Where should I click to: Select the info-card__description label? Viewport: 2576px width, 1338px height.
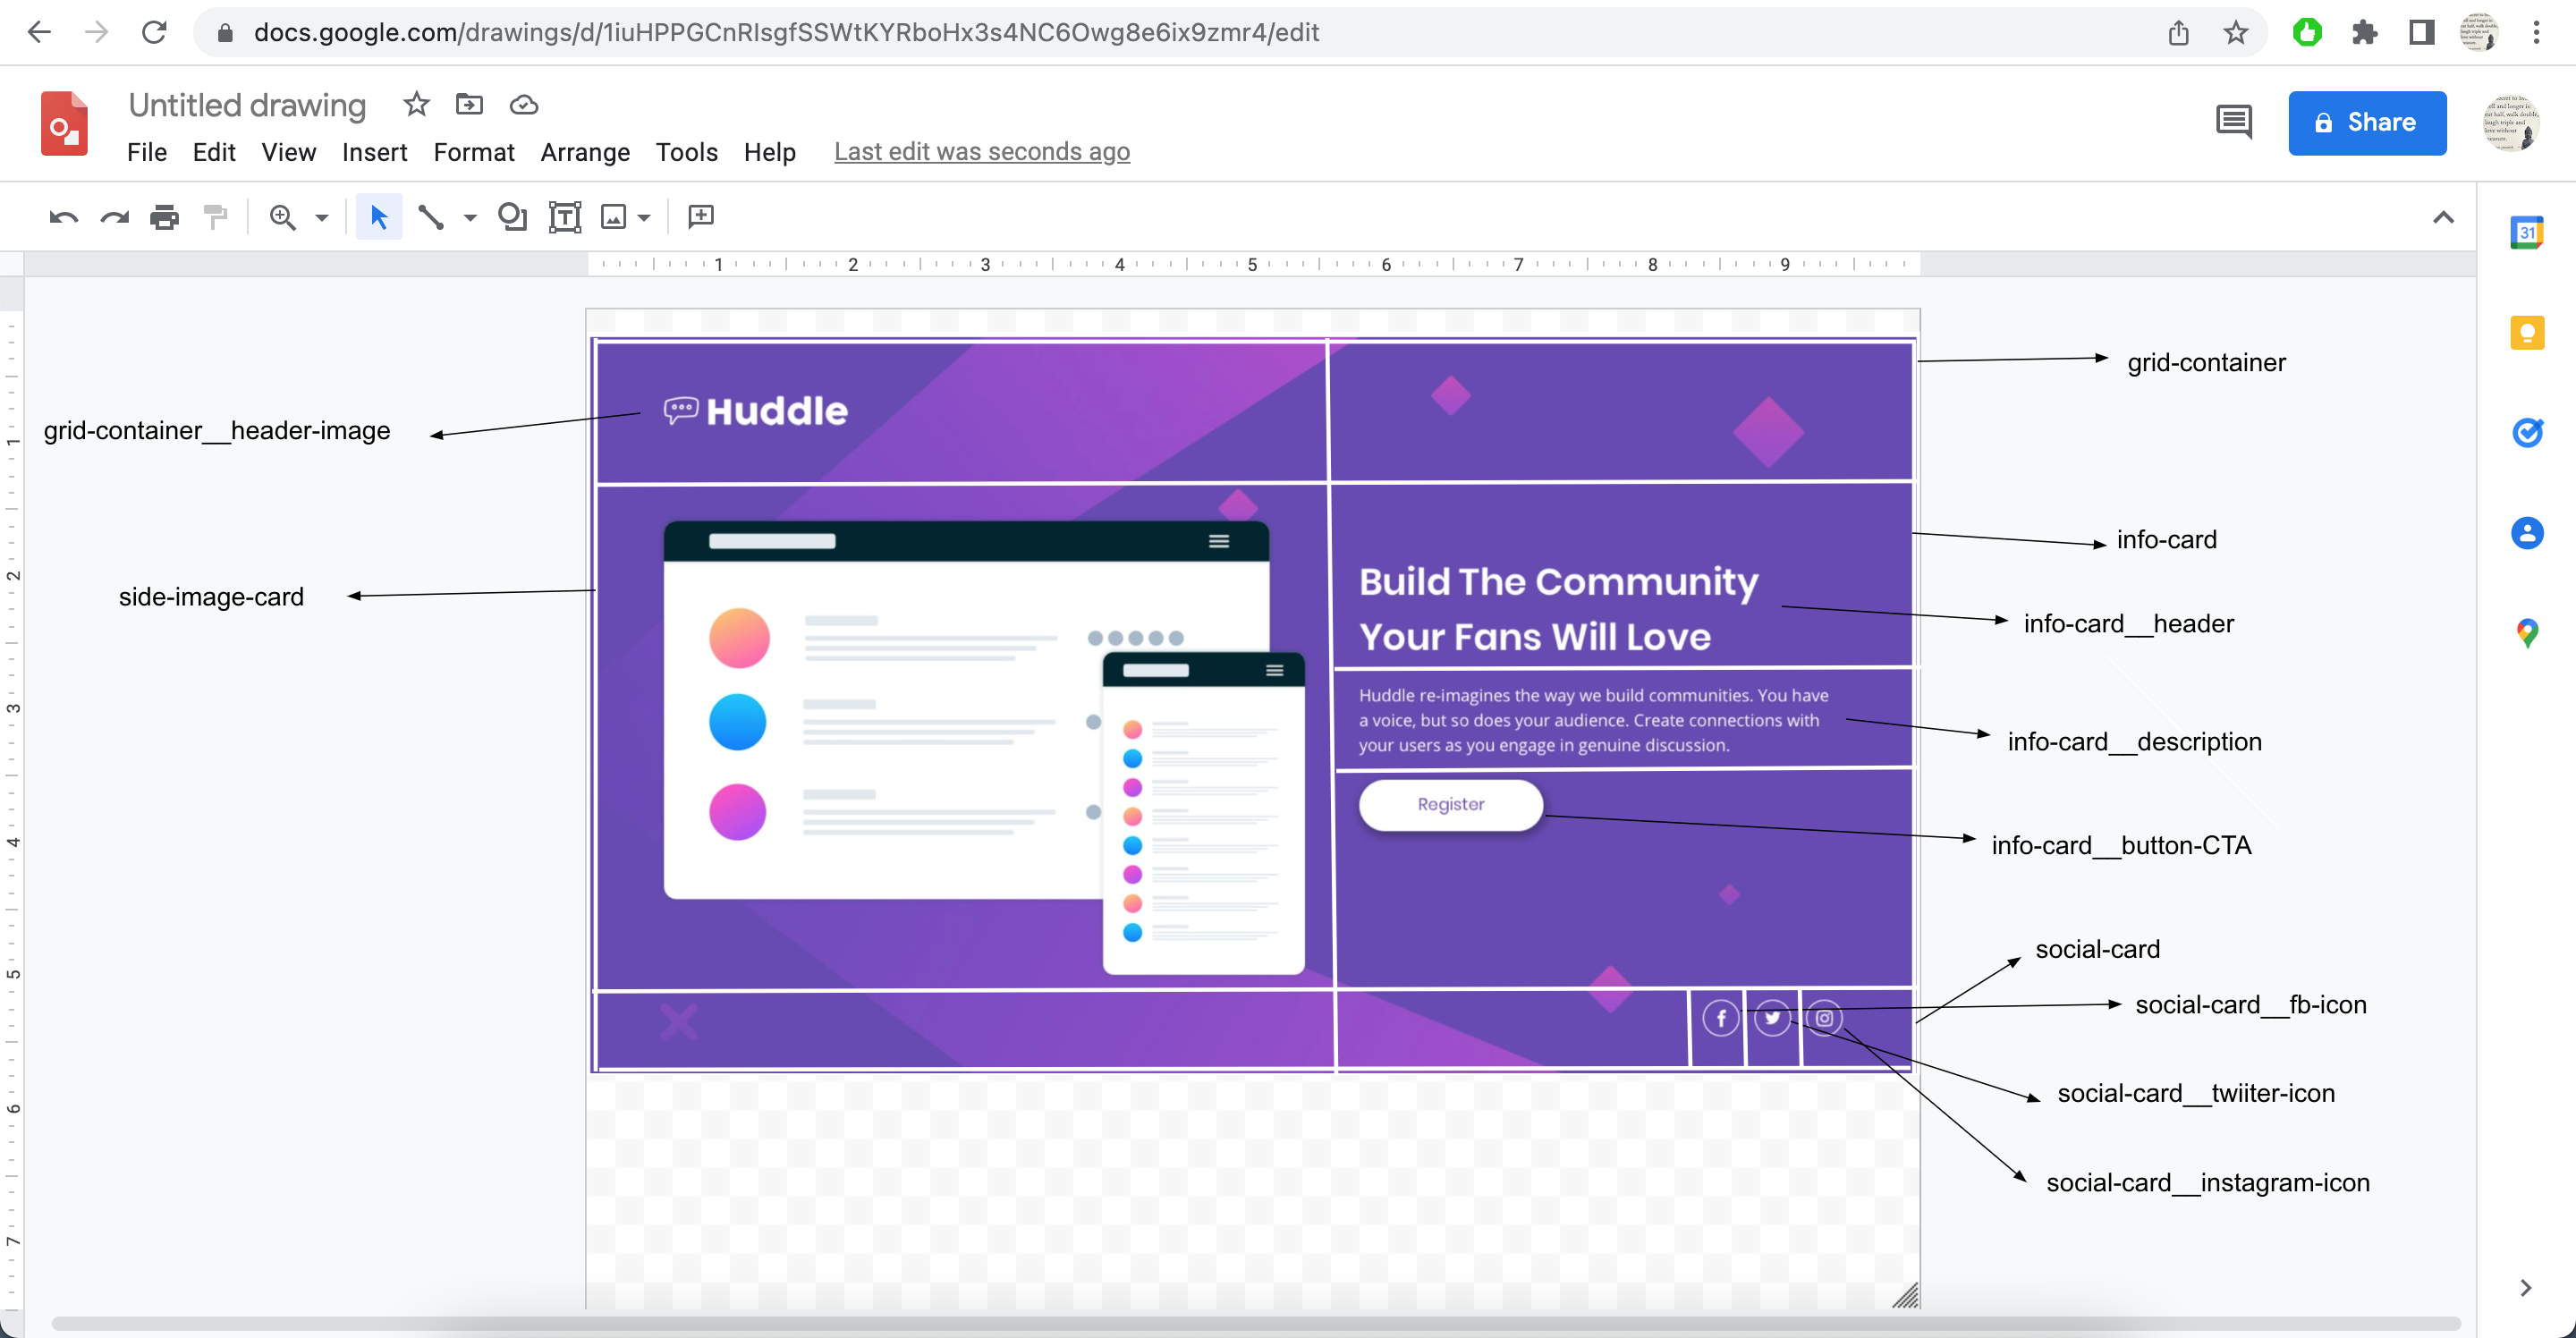[x=2134, y=741]
